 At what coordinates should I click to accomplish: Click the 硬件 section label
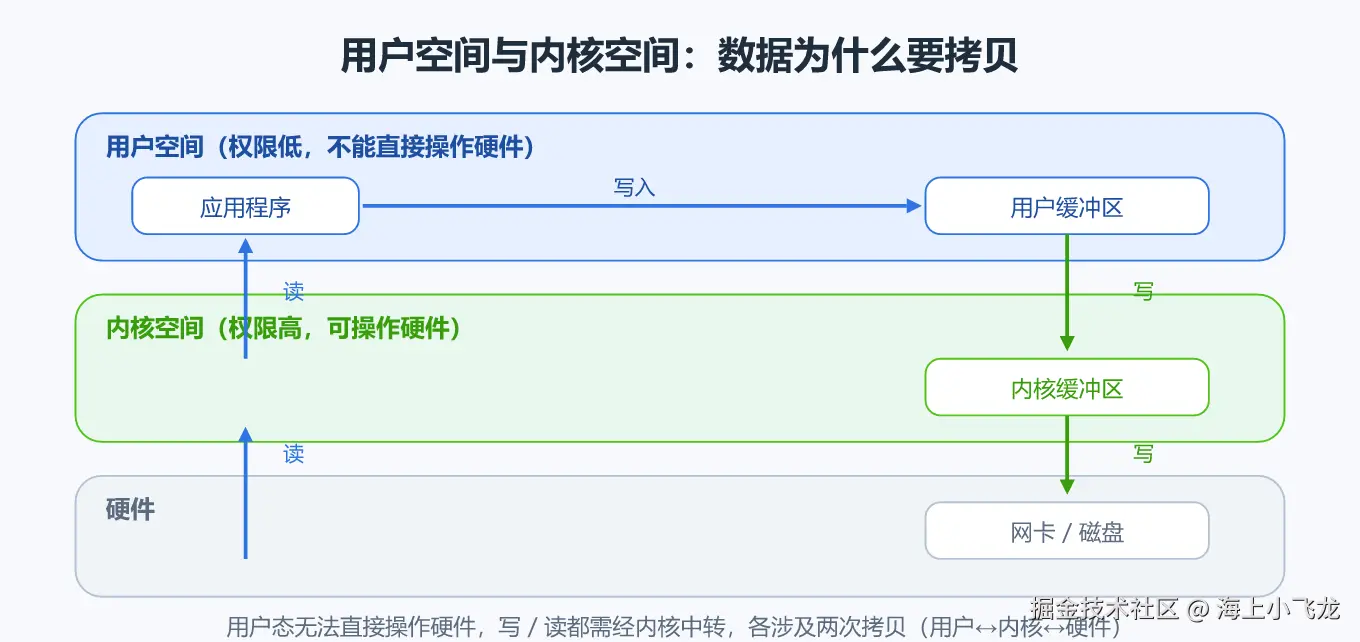(130, 509)
